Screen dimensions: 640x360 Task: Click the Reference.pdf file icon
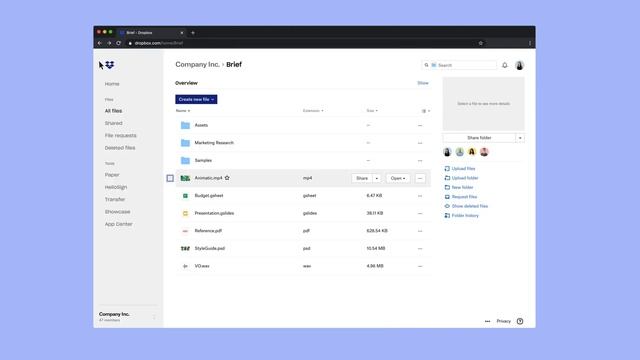tap(185, 231)
